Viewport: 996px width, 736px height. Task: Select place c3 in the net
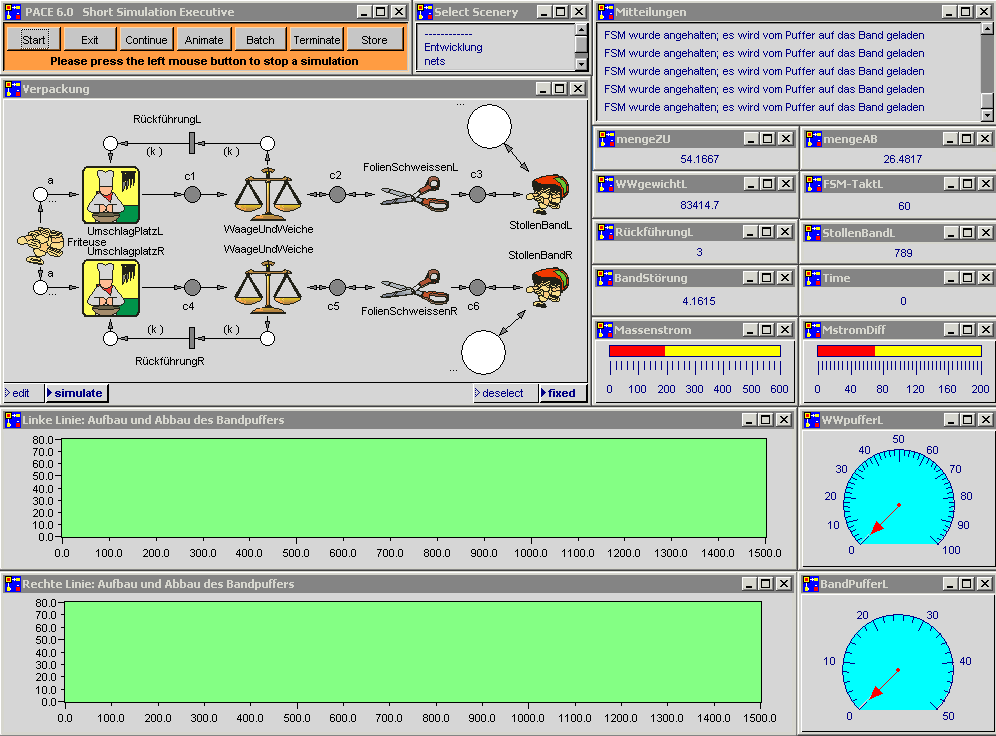[x=477, y=194]
